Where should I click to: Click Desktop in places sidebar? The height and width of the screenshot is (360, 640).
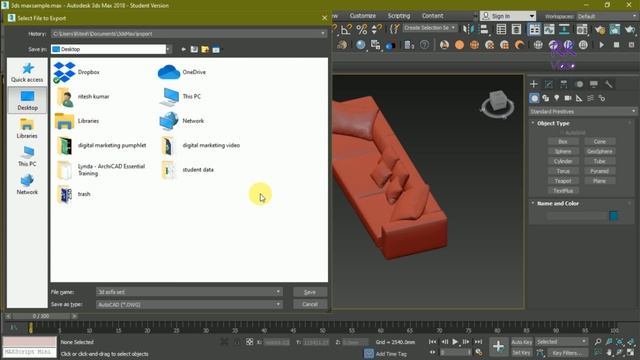pyautogui.click(x=27, y=100)
